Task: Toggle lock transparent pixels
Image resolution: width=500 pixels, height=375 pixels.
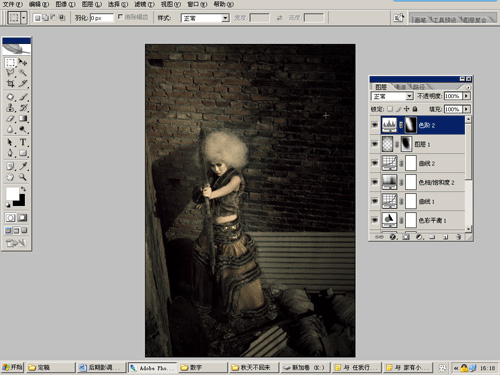Action: click(390, 109)
